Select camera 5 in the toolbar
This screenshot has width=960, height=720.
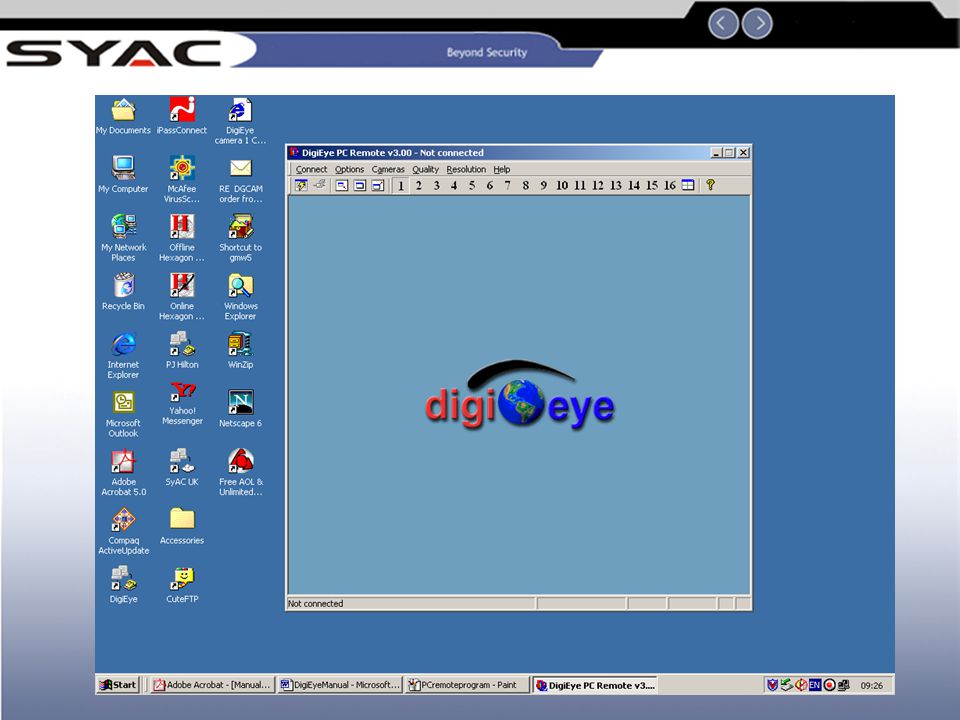tap(471, 185)
